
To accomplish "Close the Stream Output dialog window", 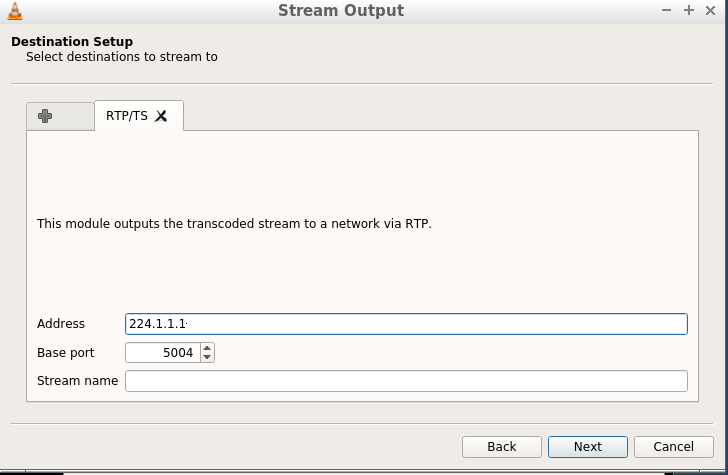I will pos(710,10).
